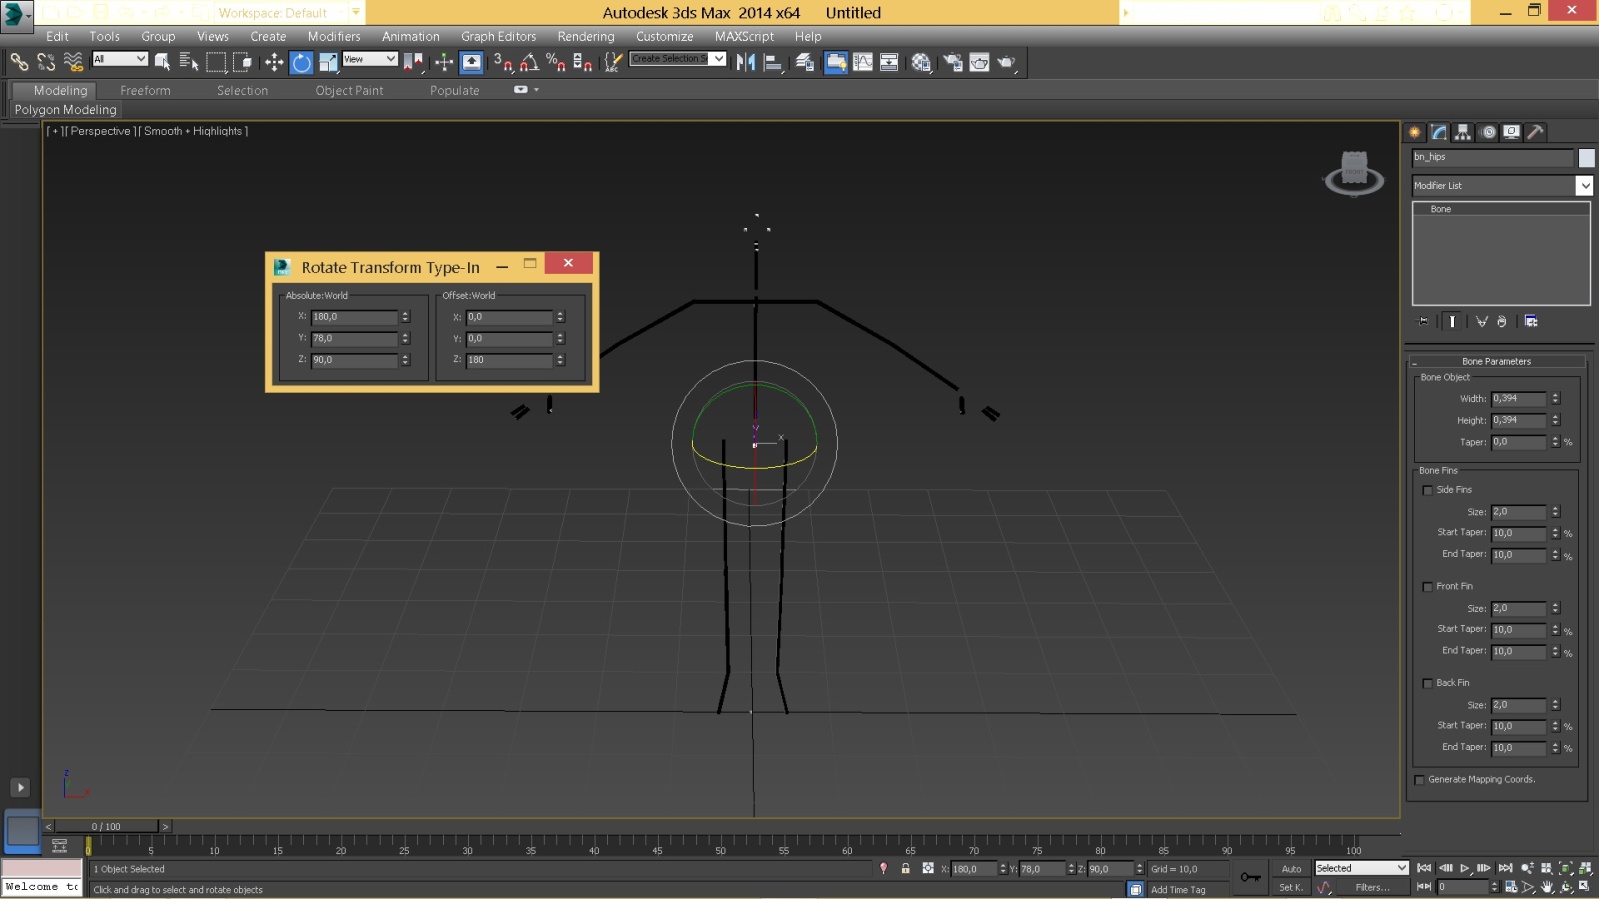Switch to the Utilities hammer panel

tap(1536, 132)
